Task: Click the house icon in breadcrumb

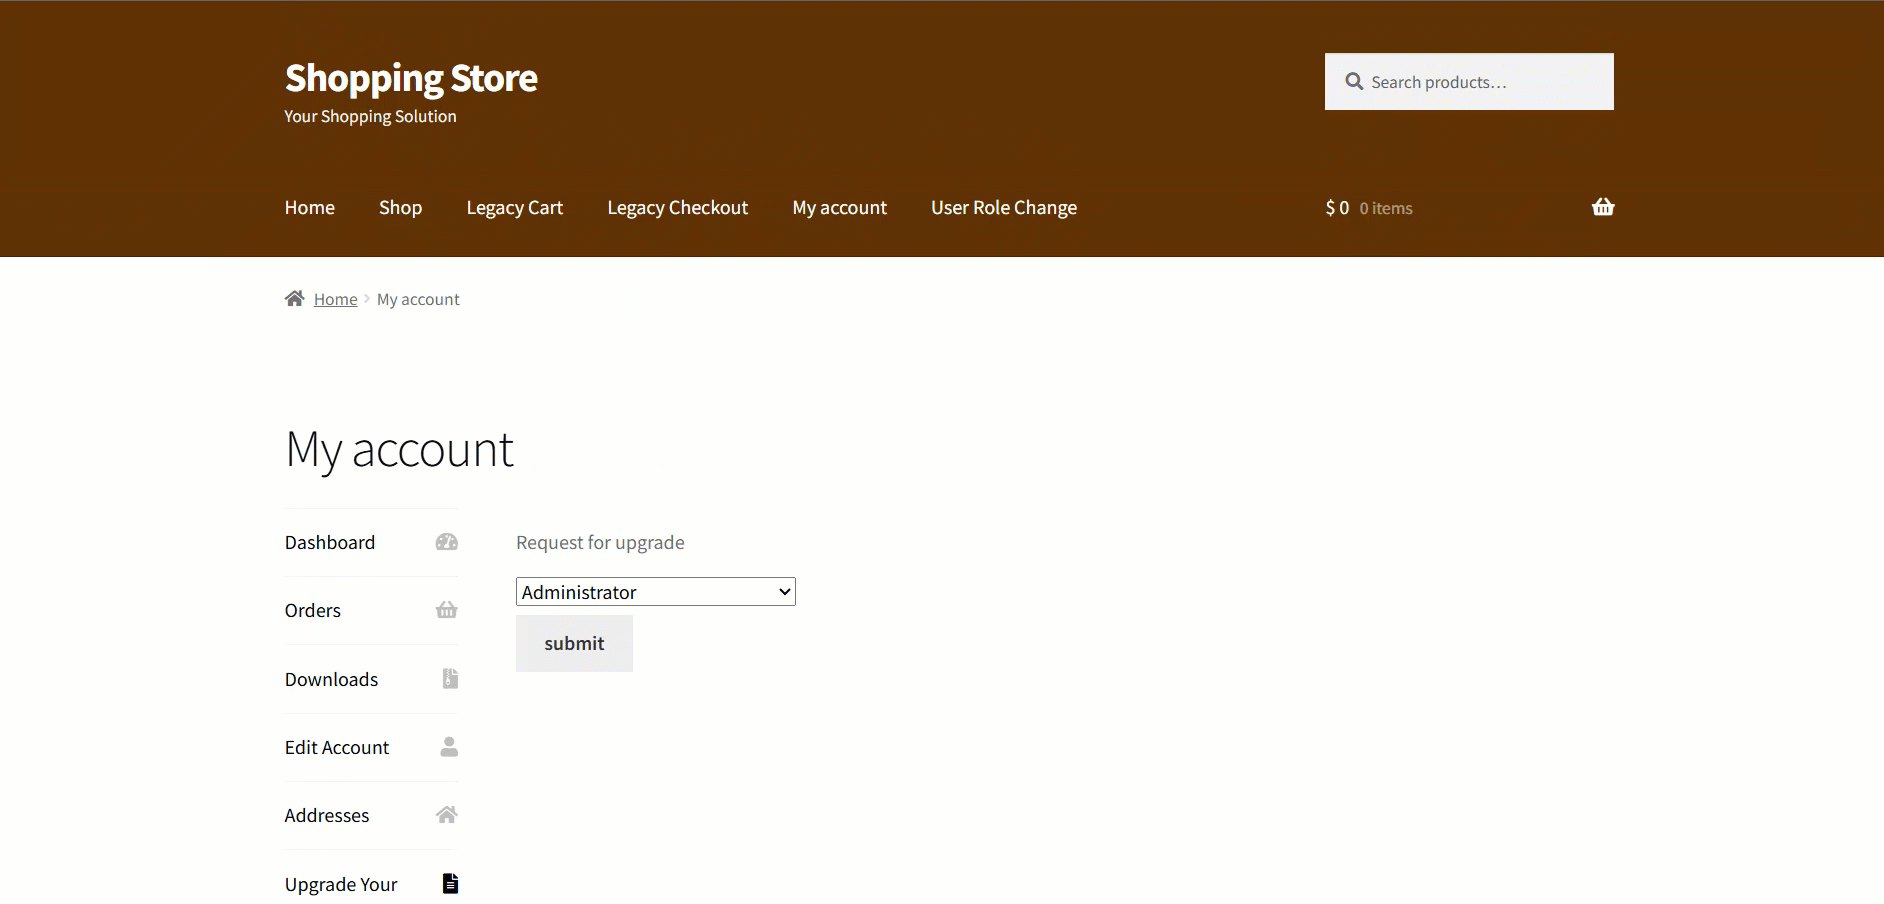Action: pyautogui.click(x=294, y=299)
